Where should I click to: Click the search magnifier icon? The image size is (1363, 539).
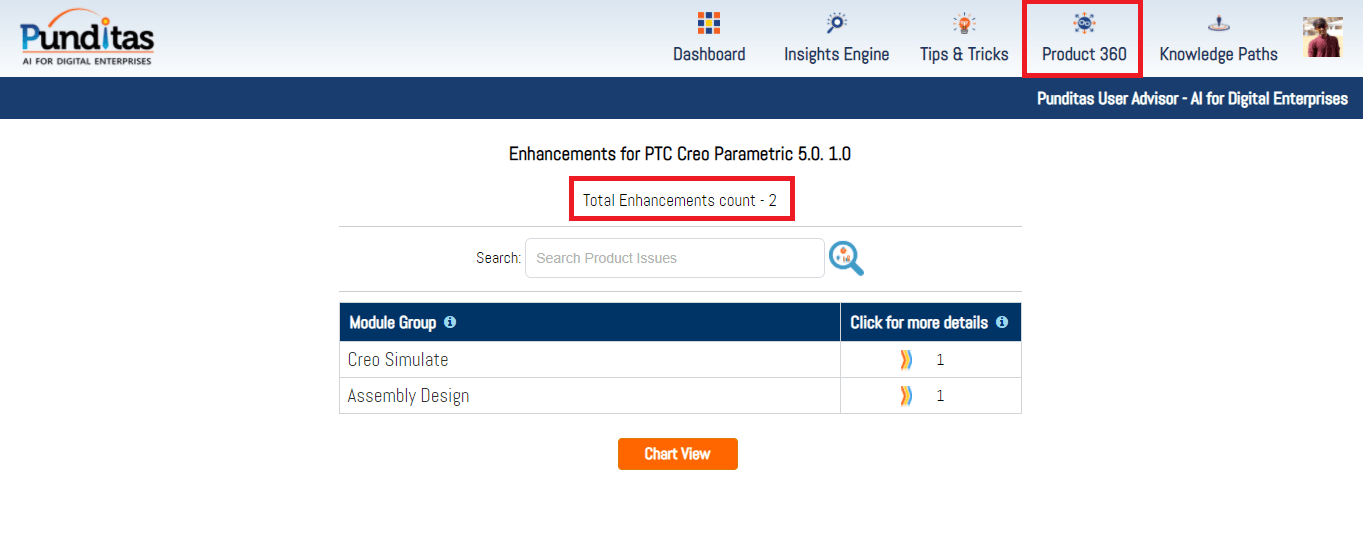846,258
